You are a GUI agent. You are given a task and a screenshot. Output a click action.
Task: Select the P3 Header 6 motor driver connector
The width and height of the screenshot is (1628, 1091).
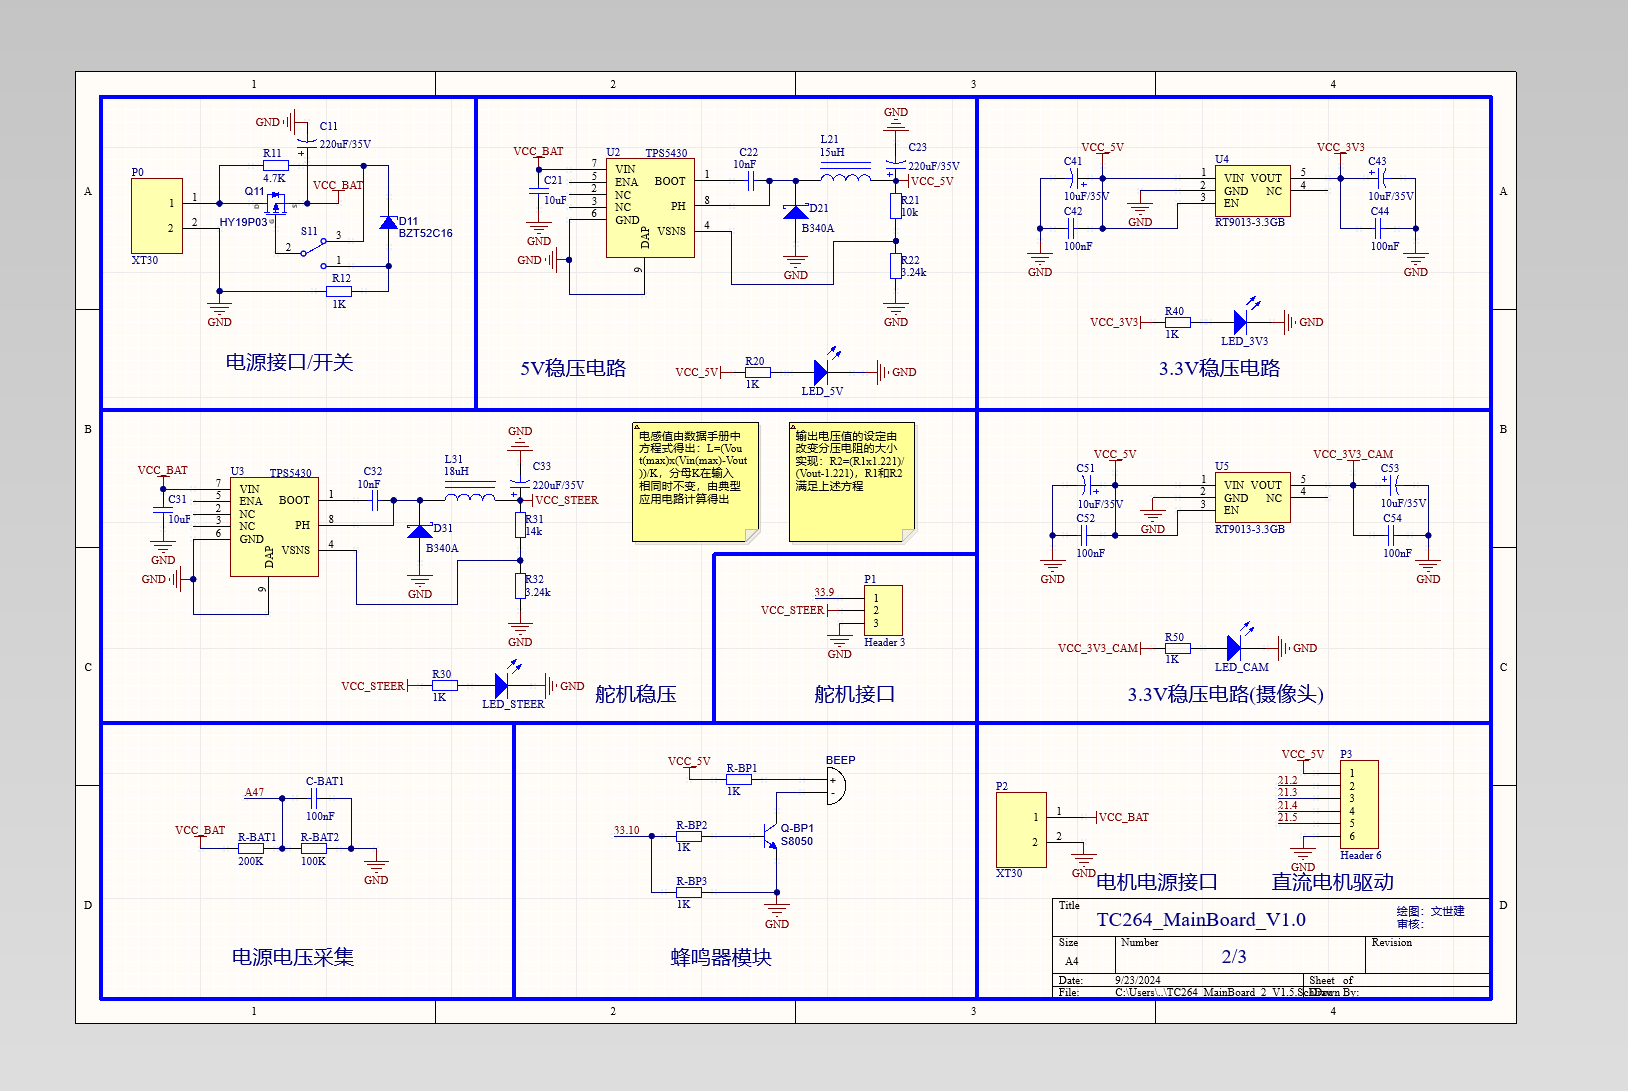[1359, 805]
